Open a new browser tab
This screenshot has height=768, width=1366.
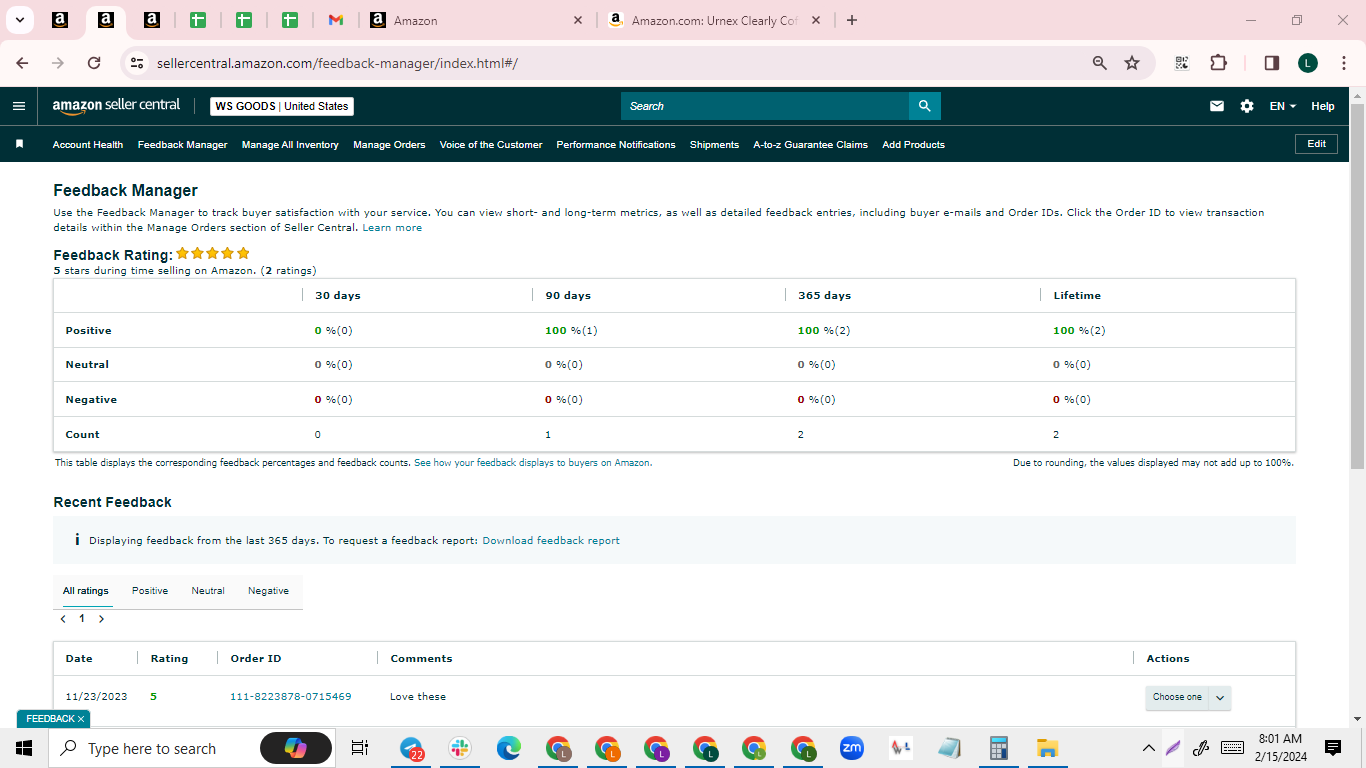pyautogui.click(x=852, y=20)
